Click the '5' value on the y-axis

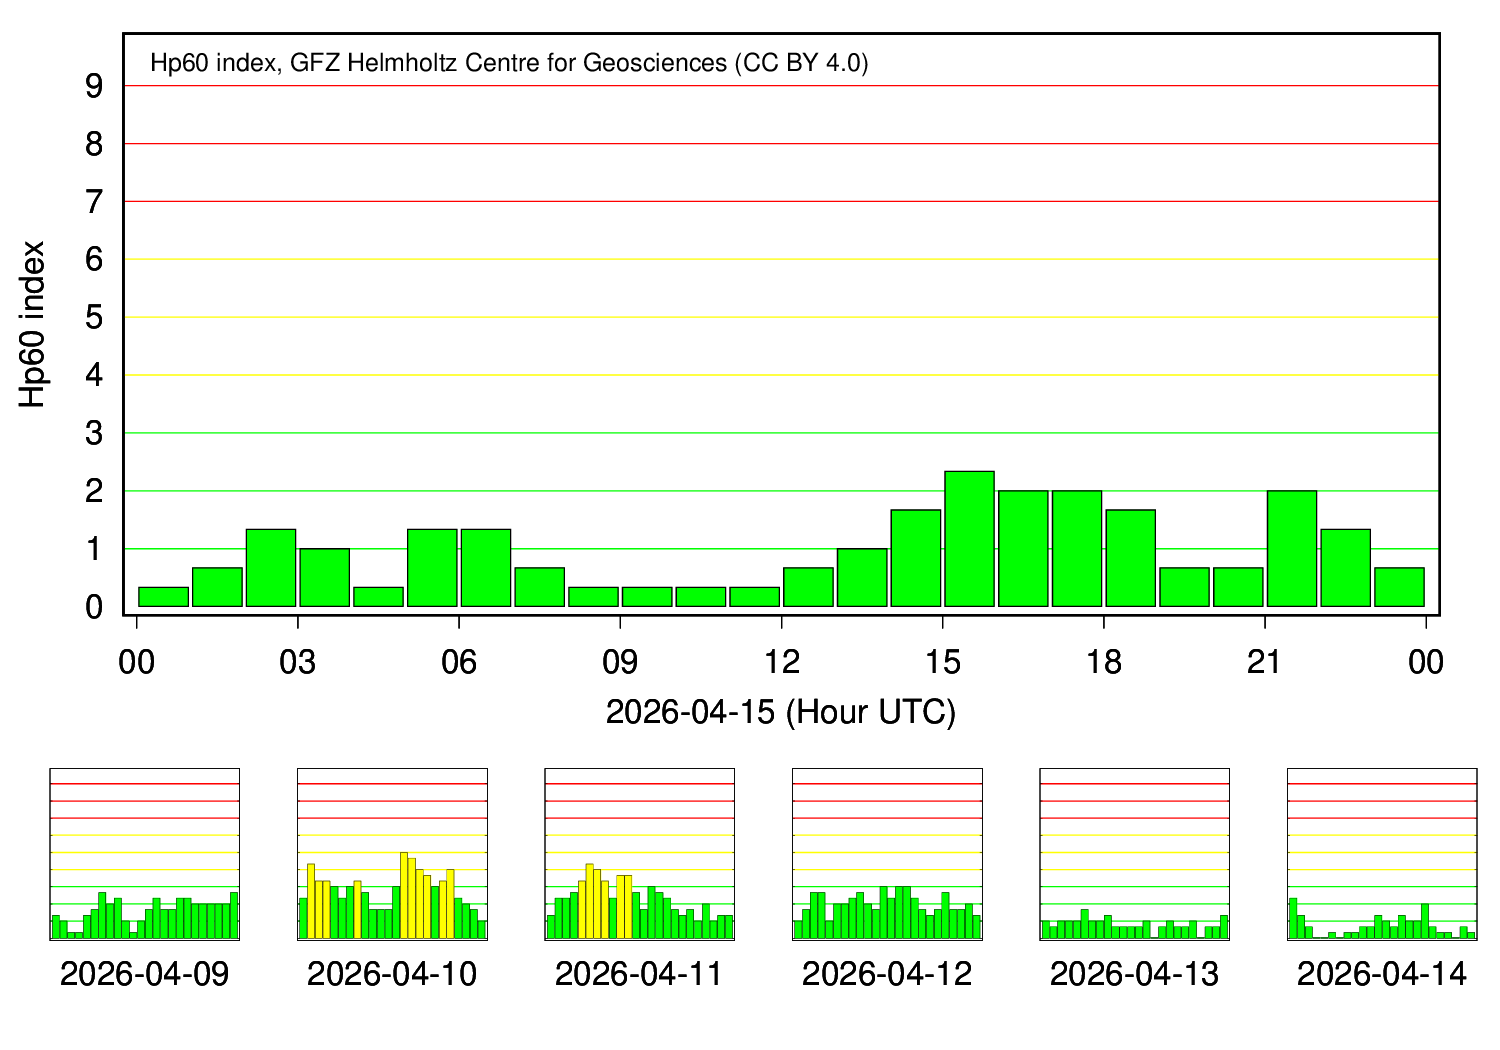pos(94,318)
